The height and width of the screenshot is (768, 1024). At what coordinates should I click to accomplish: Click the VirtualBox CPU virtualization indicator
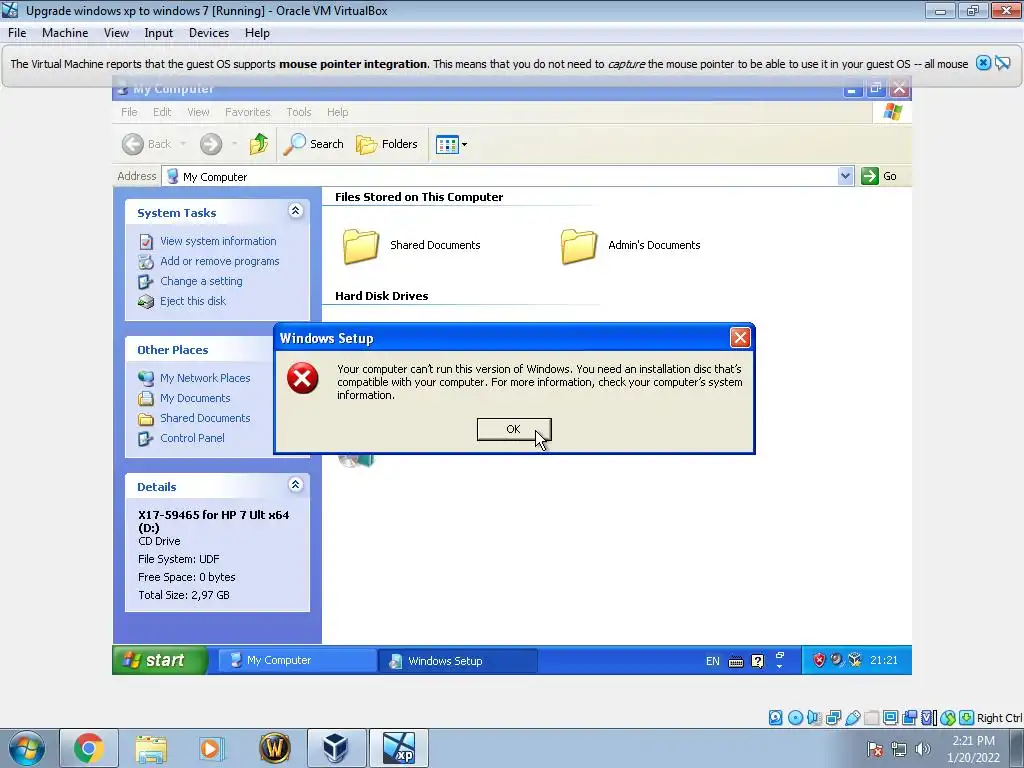coord(928,718)
